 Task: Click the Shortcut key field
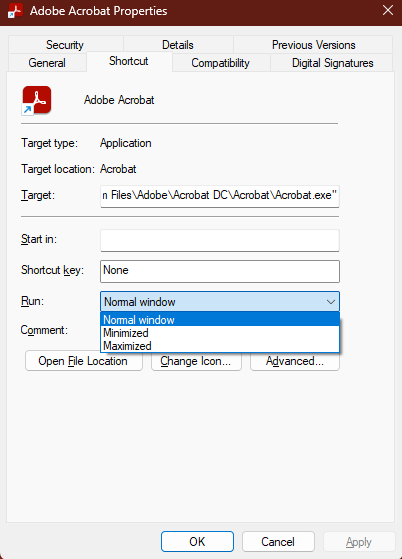click(220, 271)
